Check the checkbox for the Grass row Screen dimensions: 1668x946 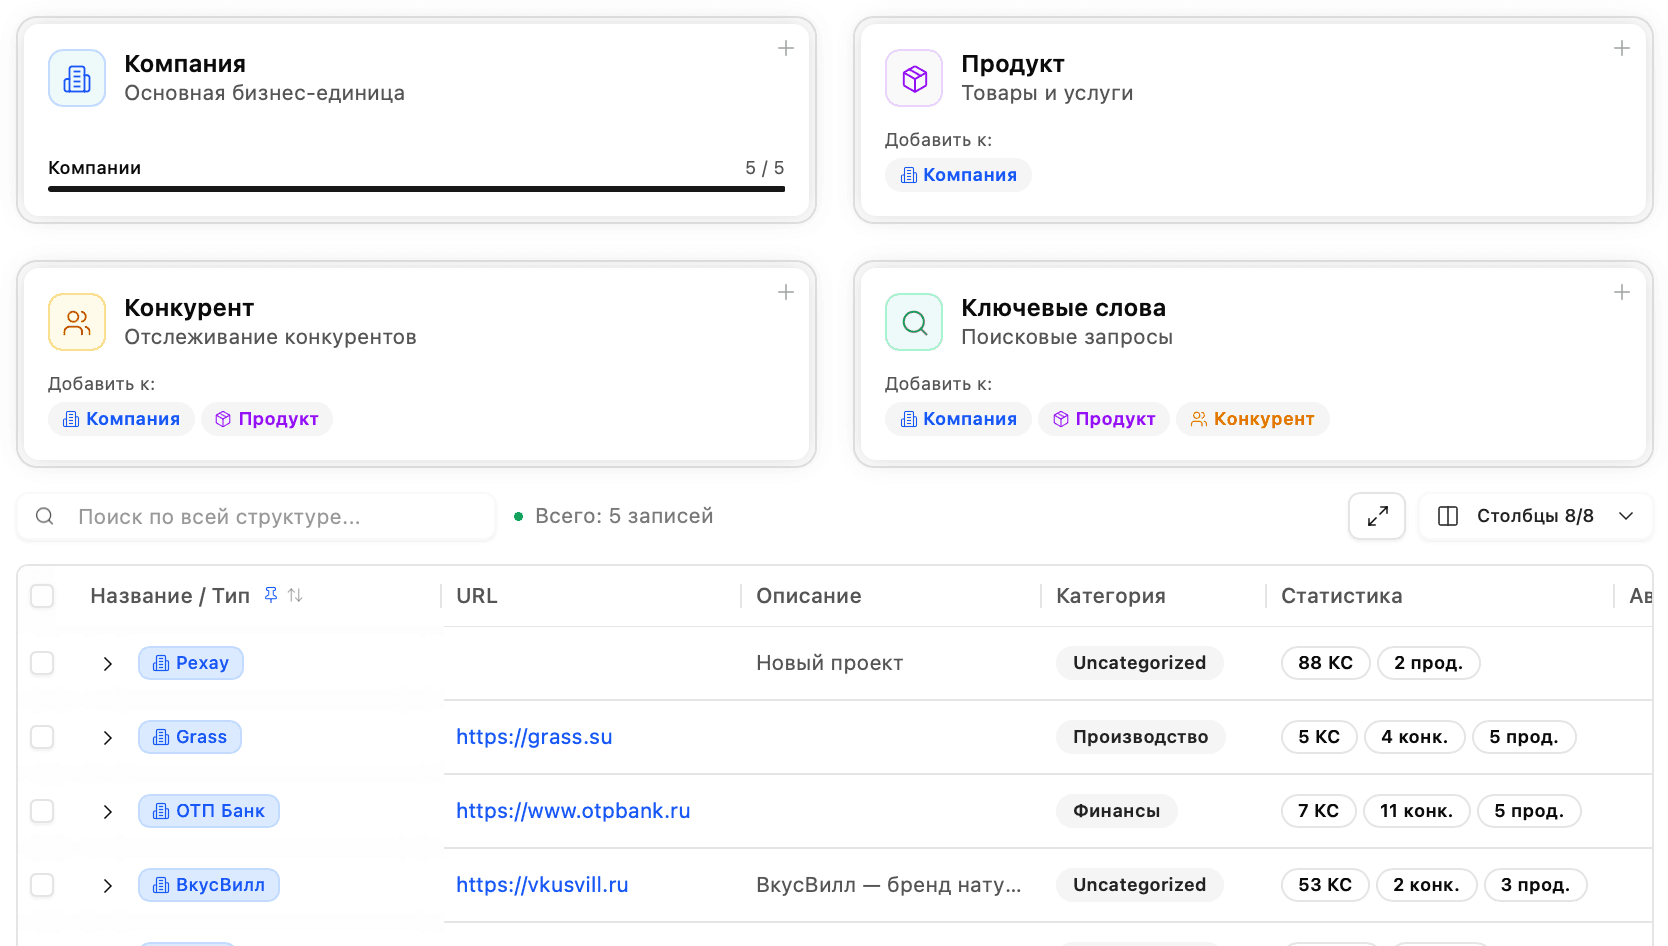point(42,736)
